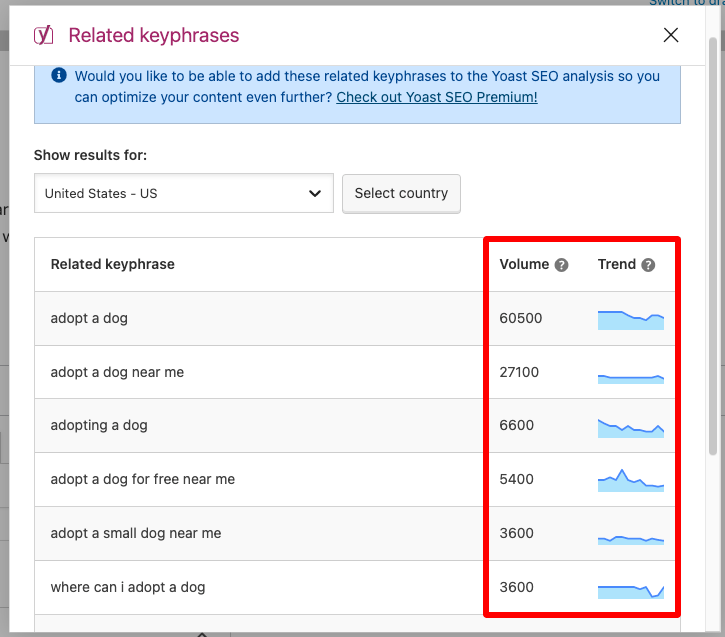Click the Related keyphrase column header

coord(112,264)
